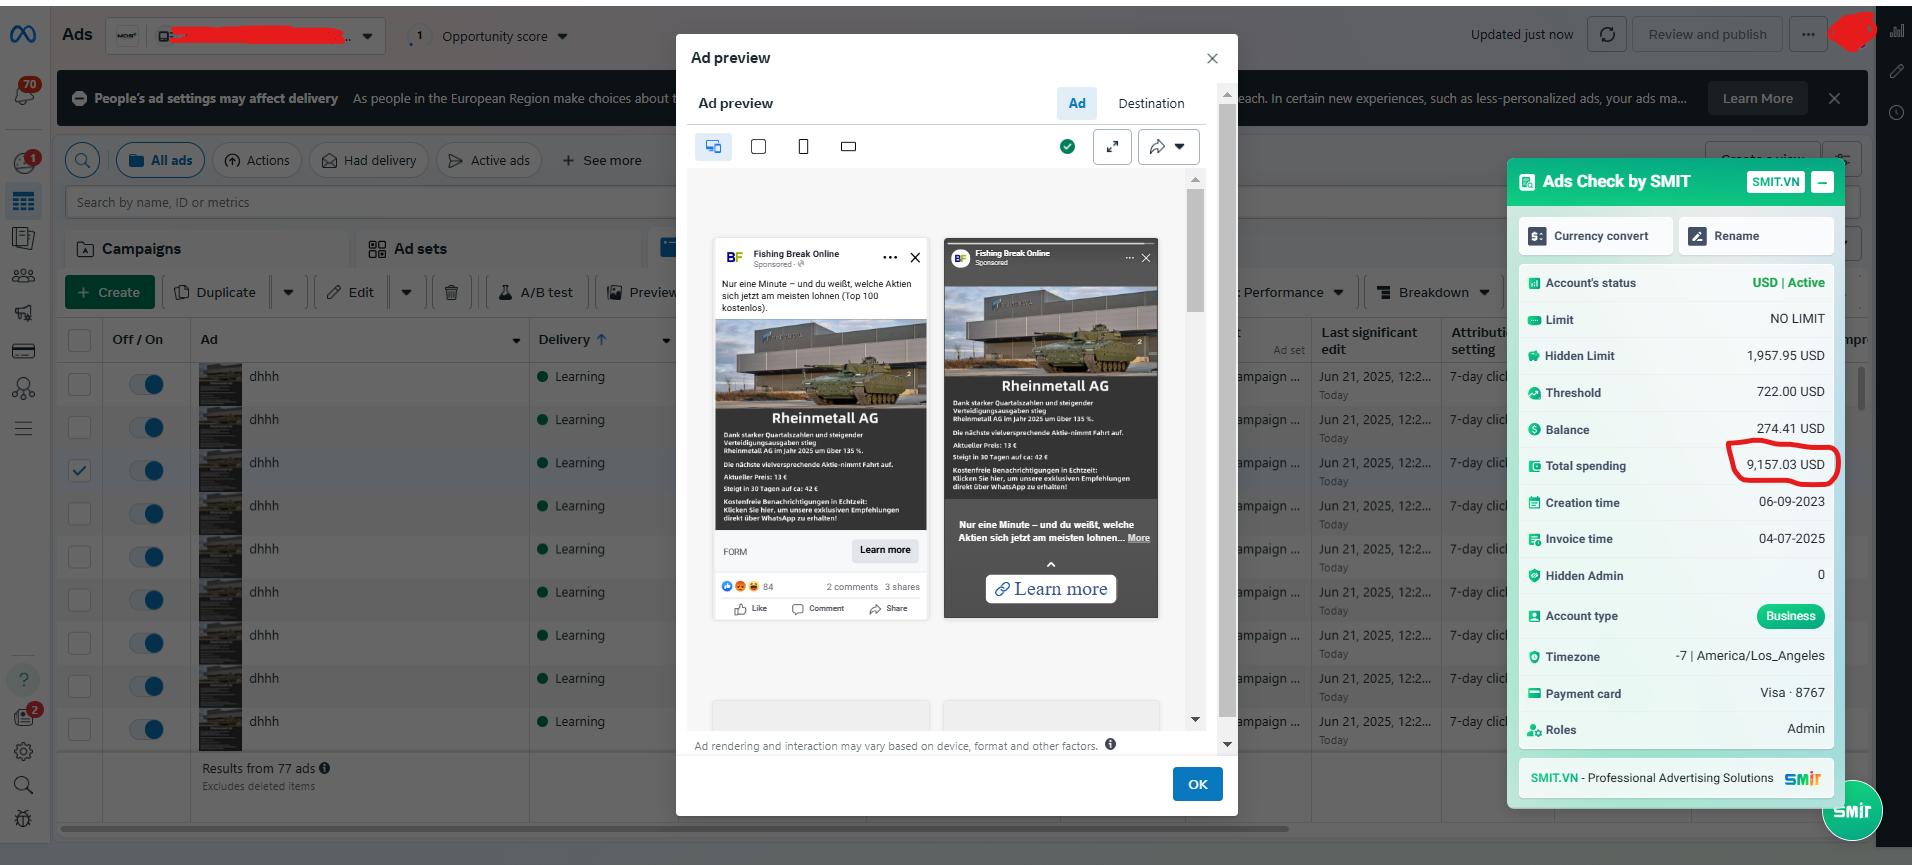Toggle the select-all checkbox in table header
The height and width of the screenshot is (865, 1912).
[79, 340]
